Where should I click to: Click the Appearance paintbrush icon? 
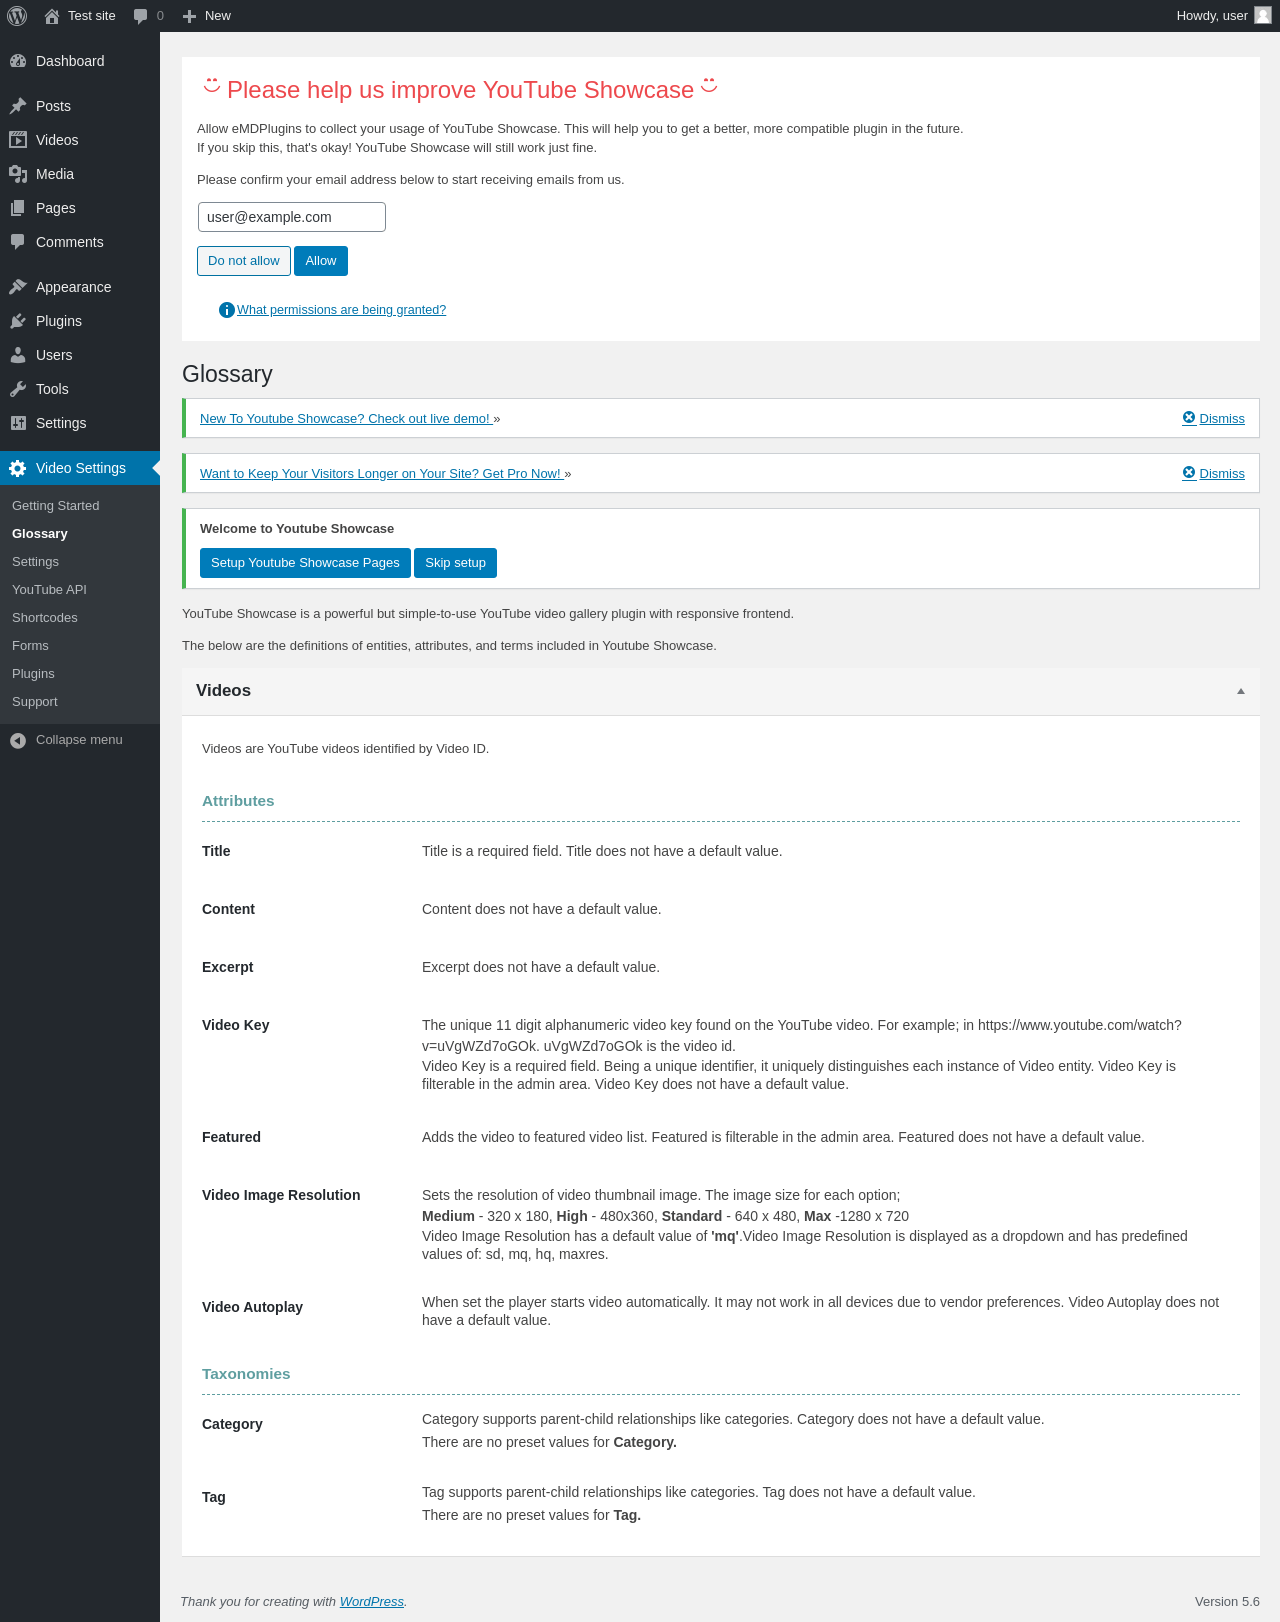click(x=18, y=287)
